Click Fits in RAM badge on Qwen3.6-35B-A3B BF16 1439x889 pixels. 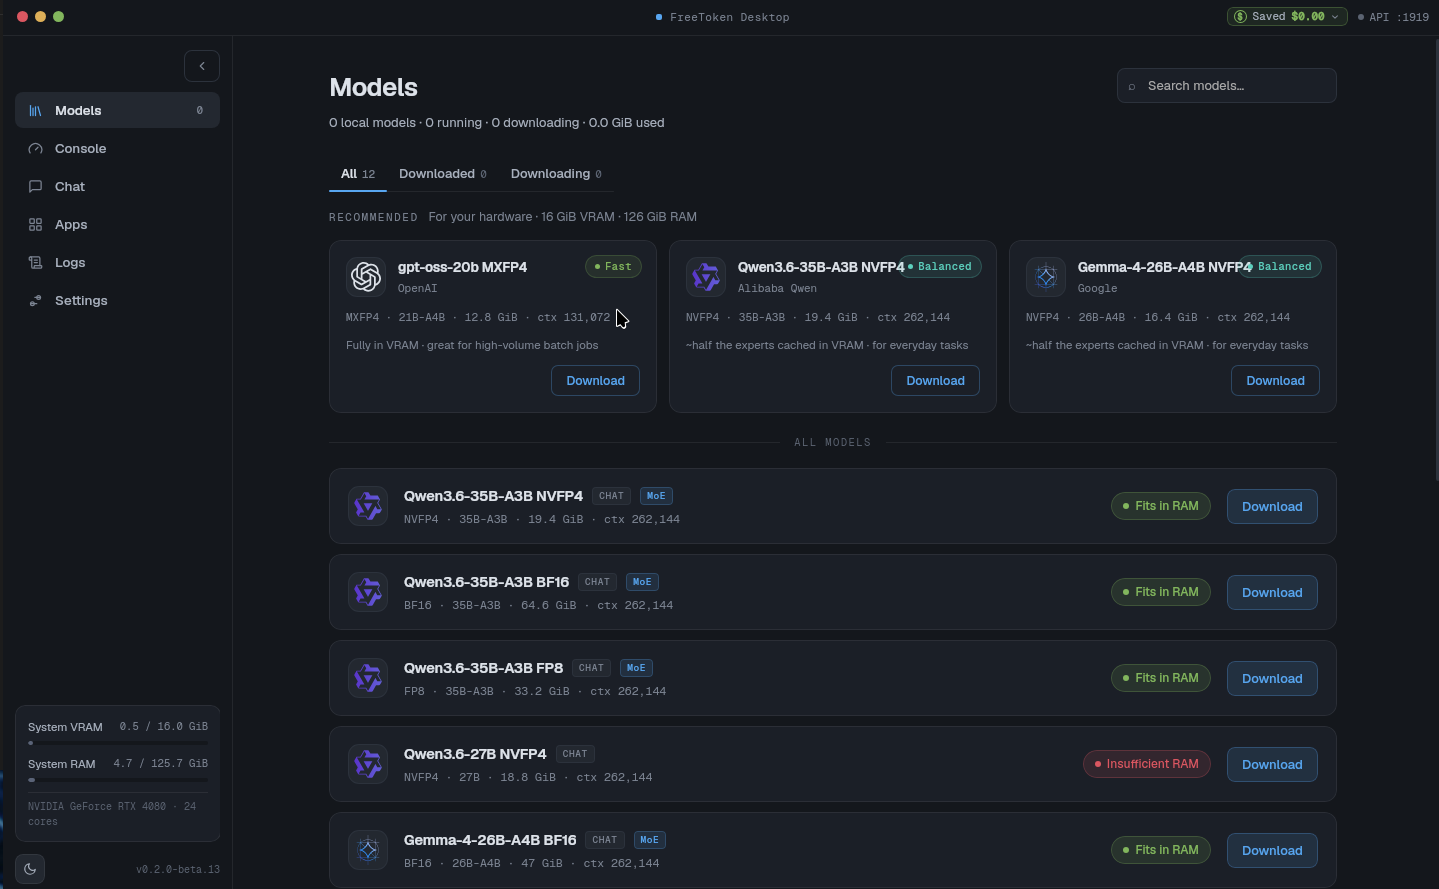point(1161,592)
